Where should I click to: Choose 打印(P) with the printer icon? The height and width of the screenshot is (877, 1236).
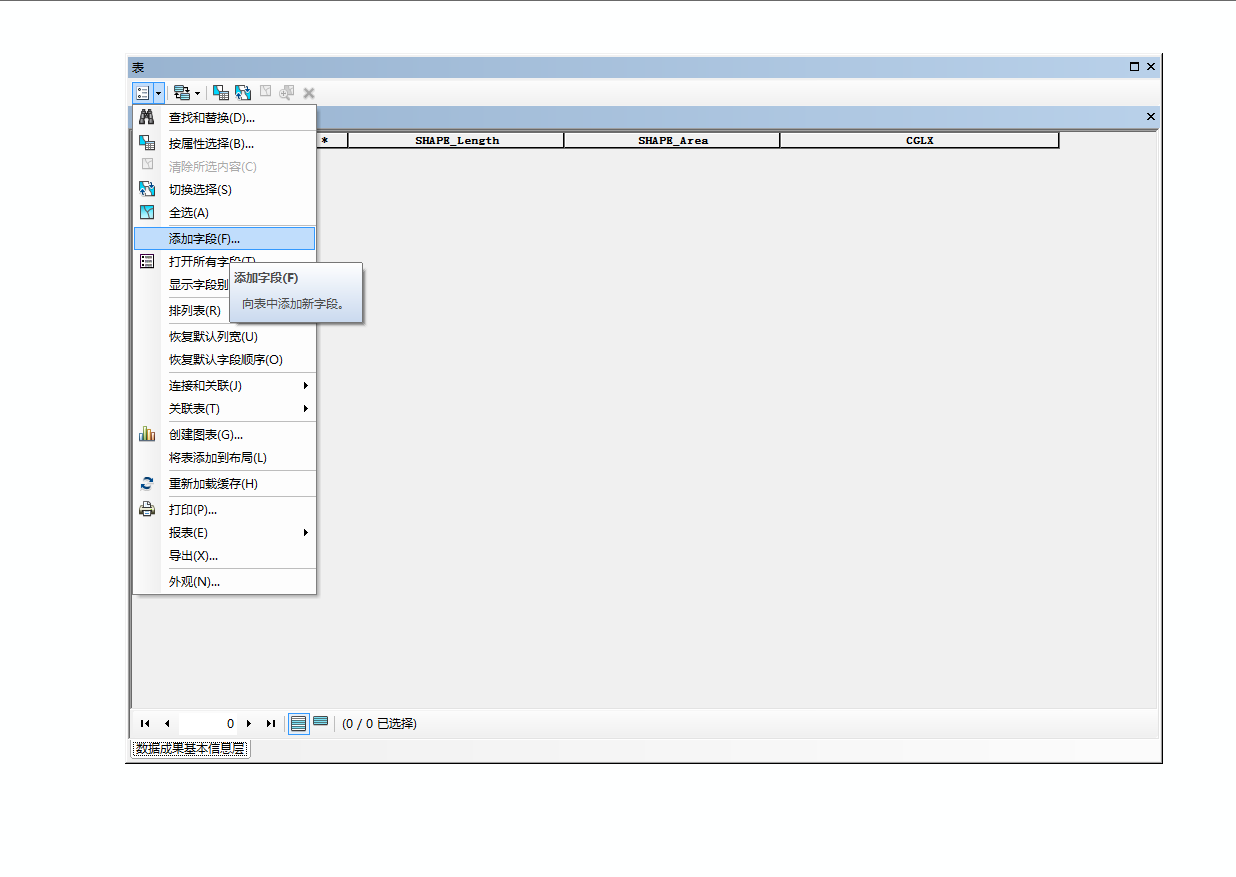point(225,509)
